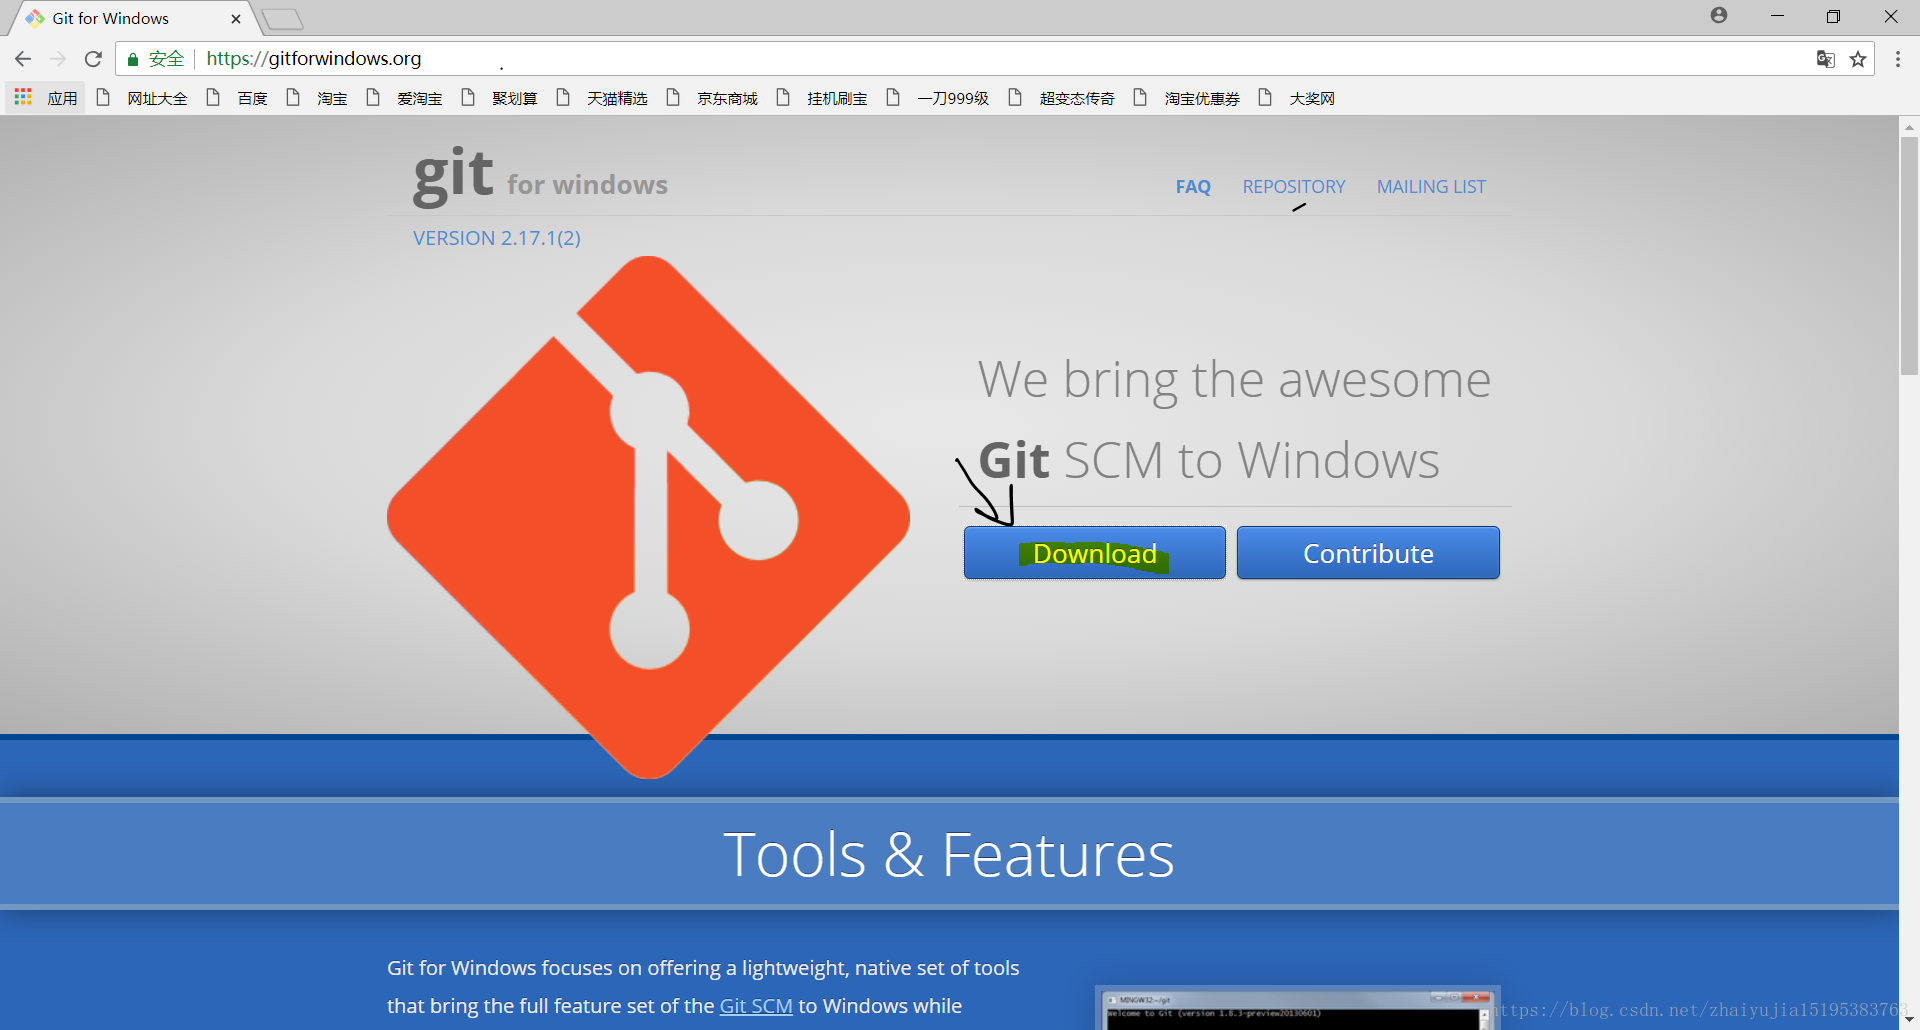Open the FAQ navigation link
Viewport: 1920px width, 1030px height.
coord(1193,187)
